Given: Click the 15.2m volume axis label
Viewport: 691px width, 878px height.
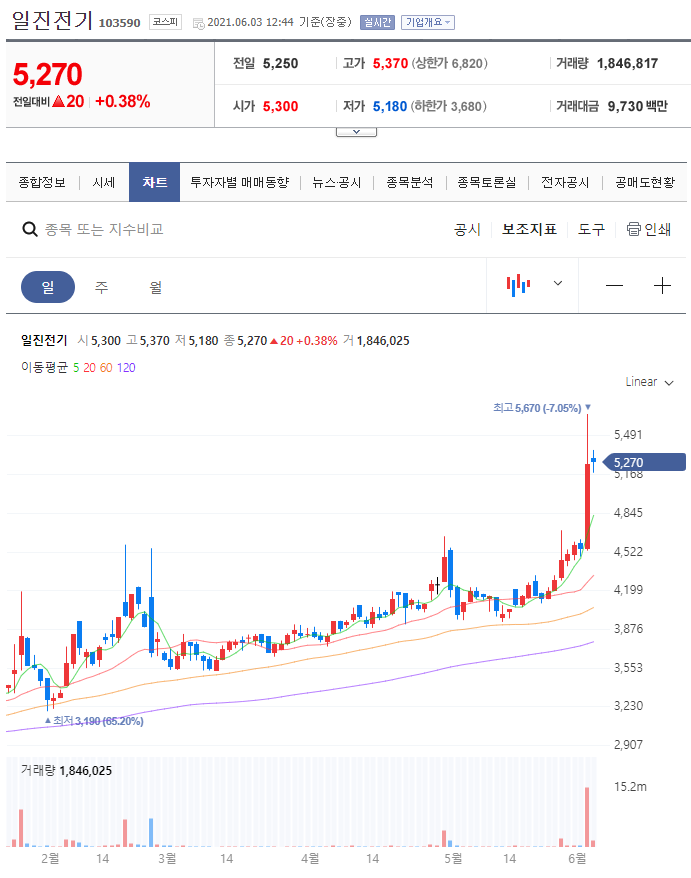Looking at the screenshot, I should [630, 787].
